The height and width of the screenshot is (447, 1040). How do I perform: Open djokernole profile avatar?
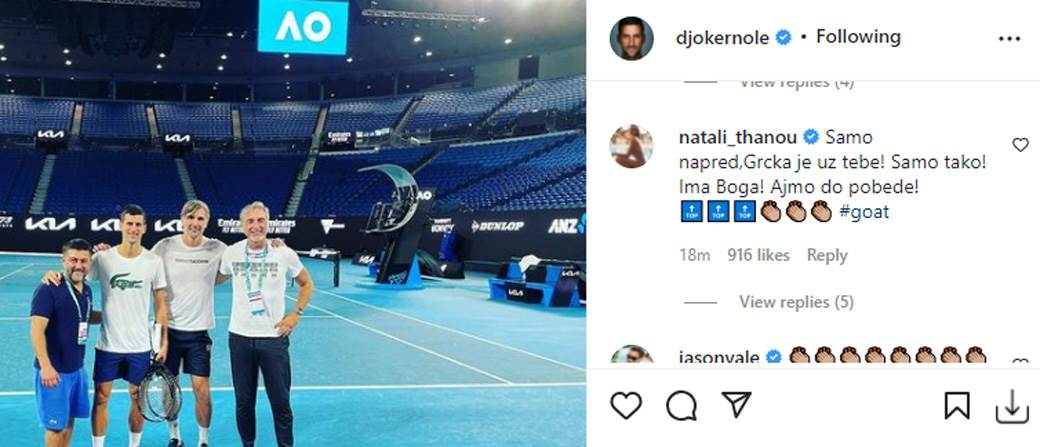[x=631, y=38]
